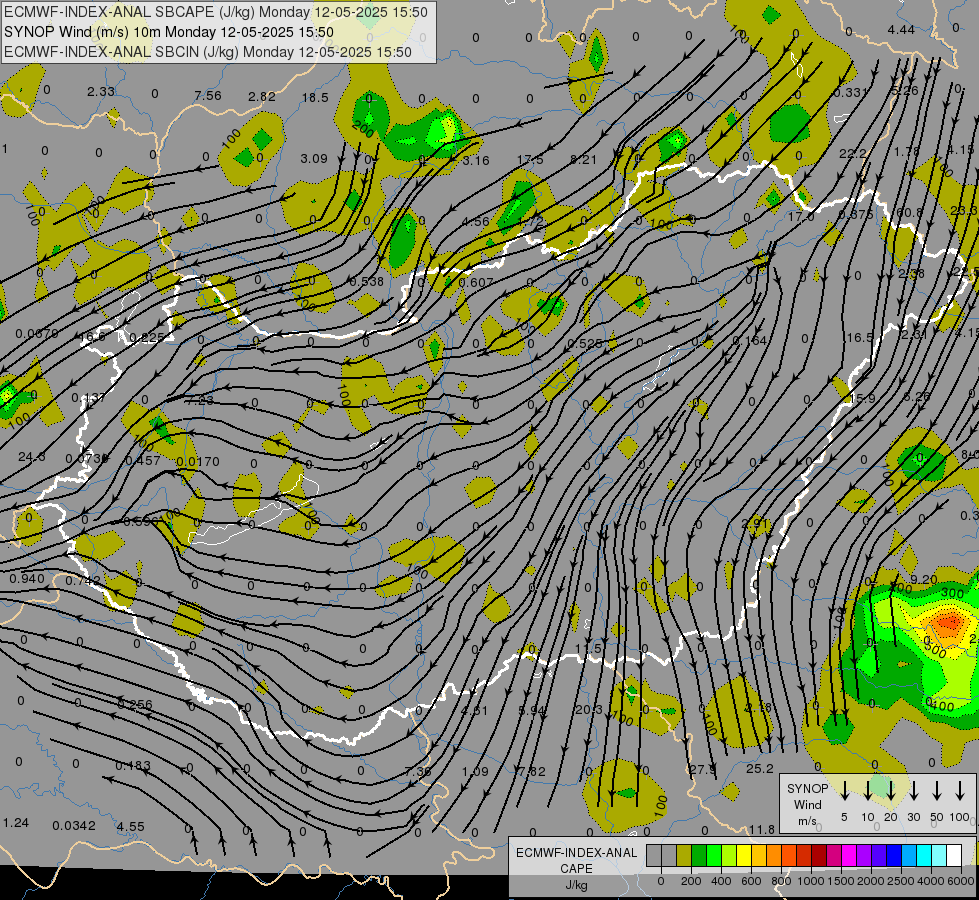Click the bright cyan CAPE legend swatch
Image resolution: width=979 pixels, height=900 pixels.
(925, 855)
